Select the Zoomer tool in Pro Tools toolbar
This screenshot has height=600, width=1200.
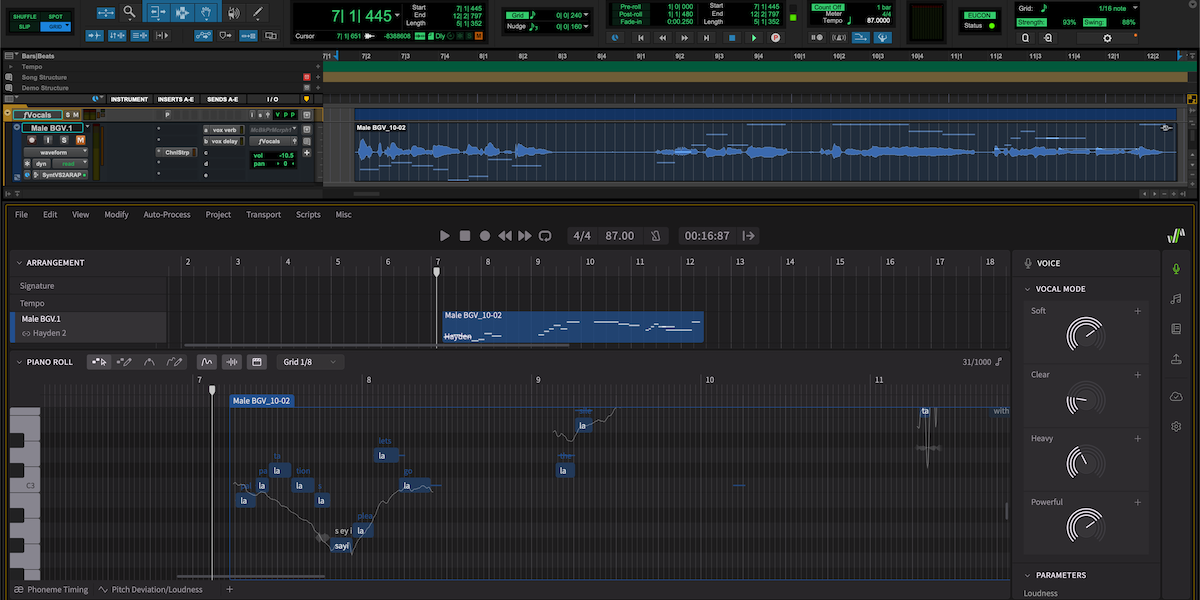(x=128, y=13)
